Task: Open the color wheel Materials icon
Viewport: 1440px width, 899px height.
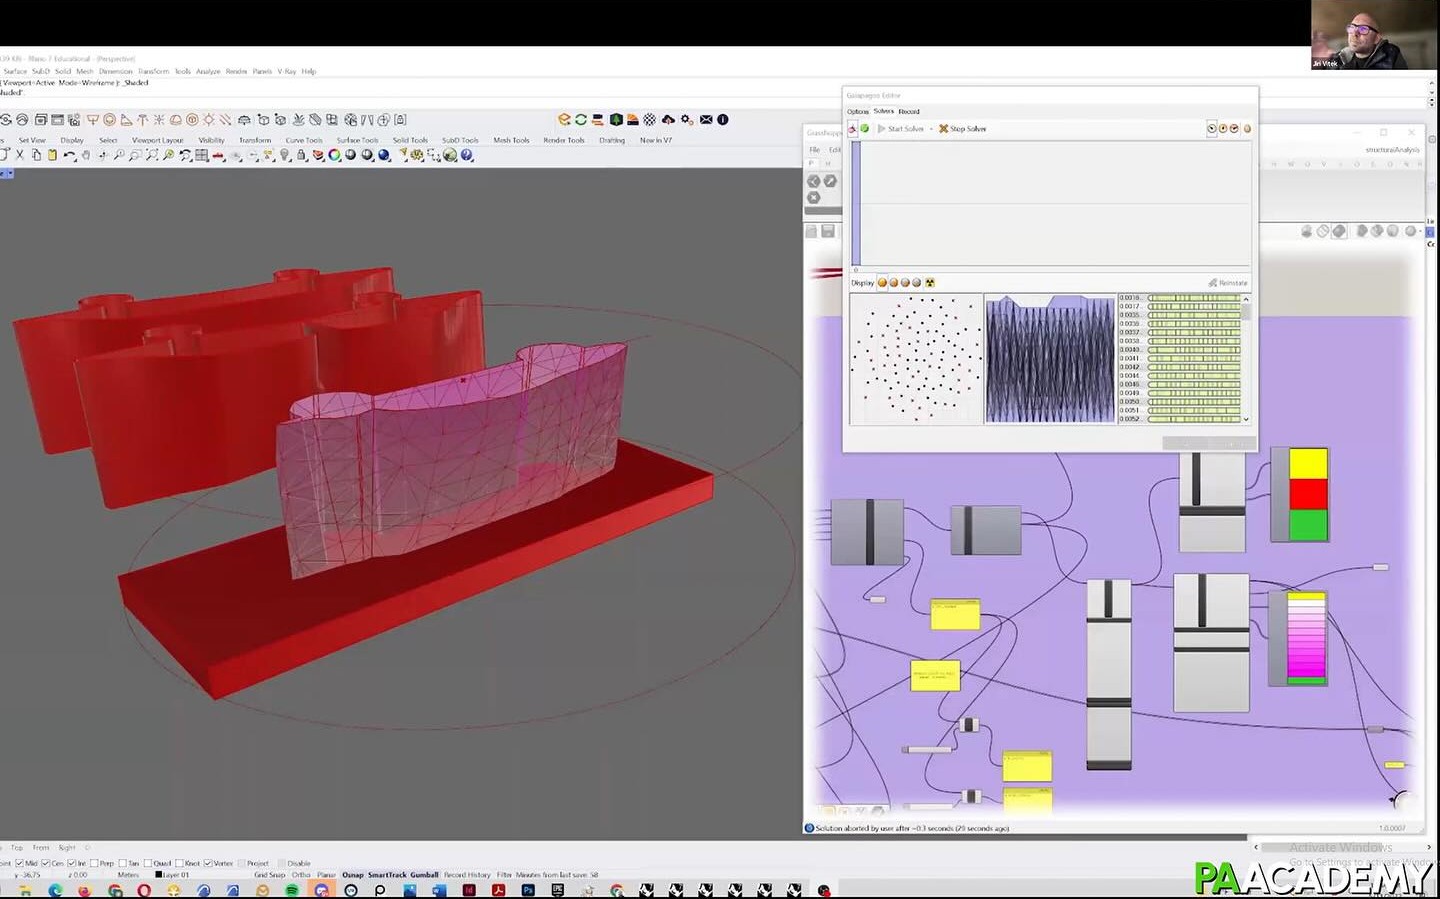Action: click(x=334, y=155)
